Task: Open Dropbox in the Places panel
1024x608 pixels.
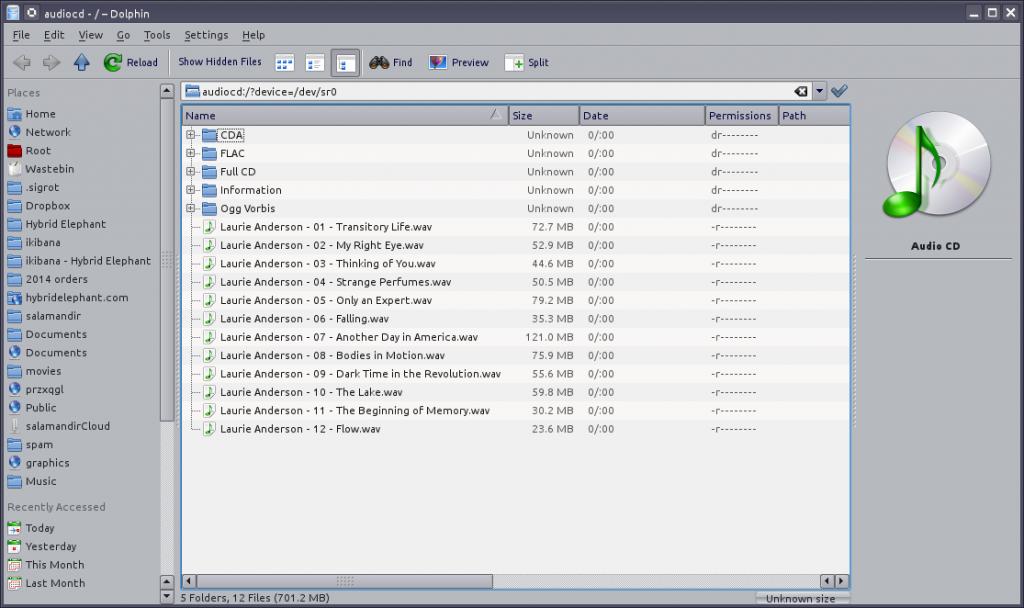Action: (x=47, y=206)
